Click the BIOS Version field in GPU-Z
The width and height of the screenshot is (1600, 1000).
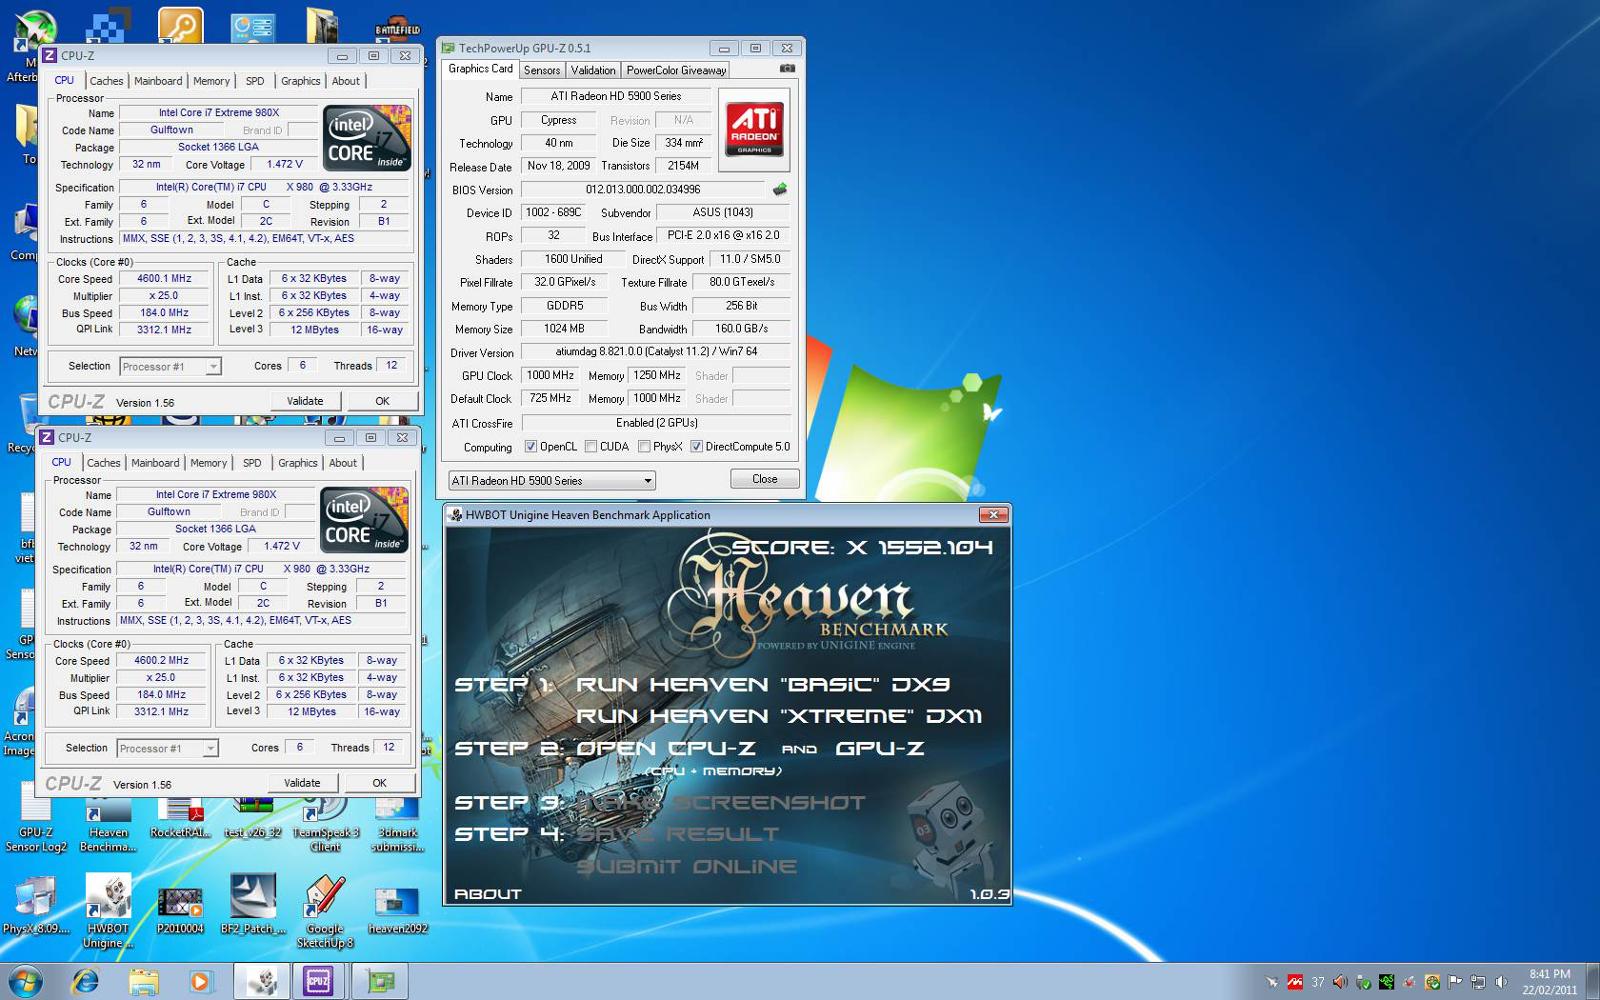click(643, 190)
